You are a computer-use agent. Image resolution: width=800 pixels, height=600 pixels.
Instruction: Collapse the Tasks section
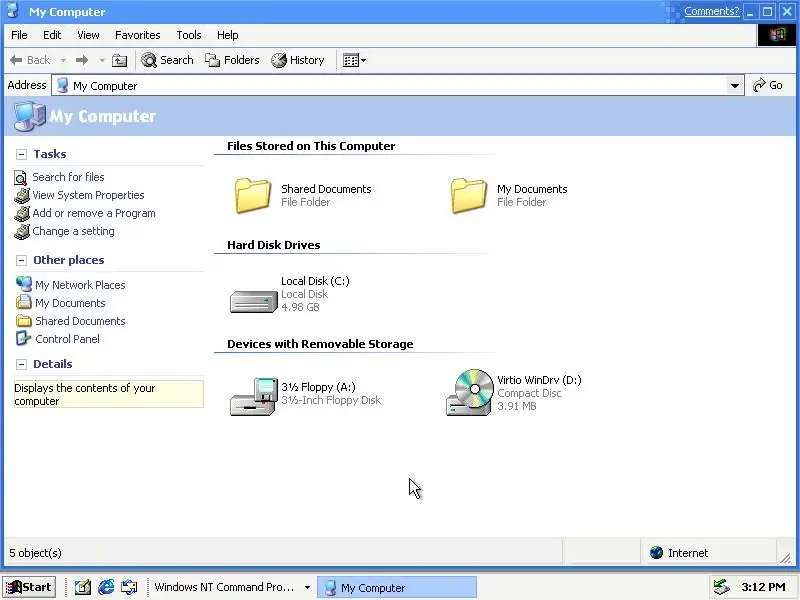[21, 154]
